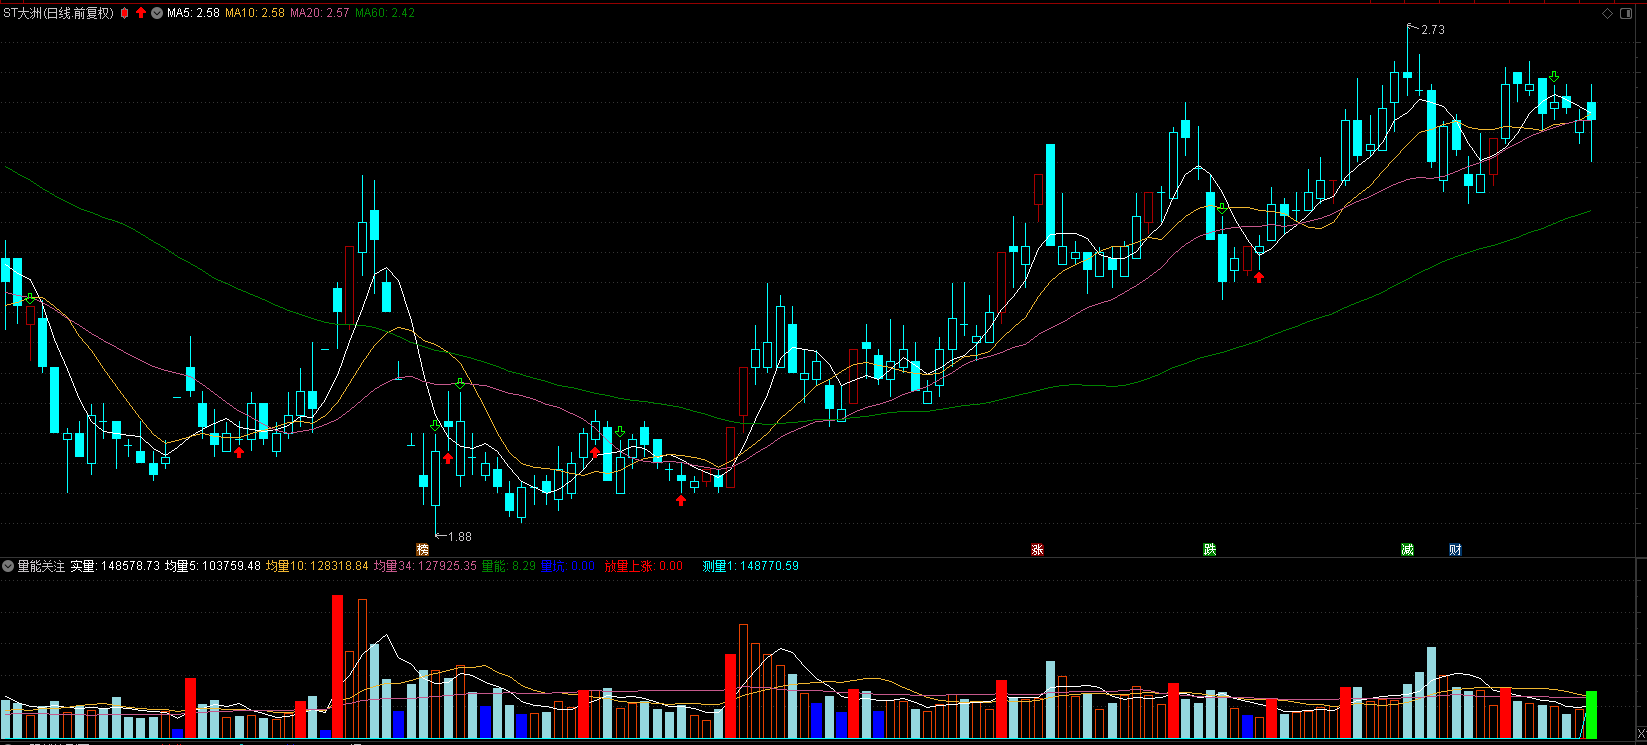The image size is (1647, 745).
Task: Click the red buy arrow under the 1.88 low area
Action: pos(448,459)
